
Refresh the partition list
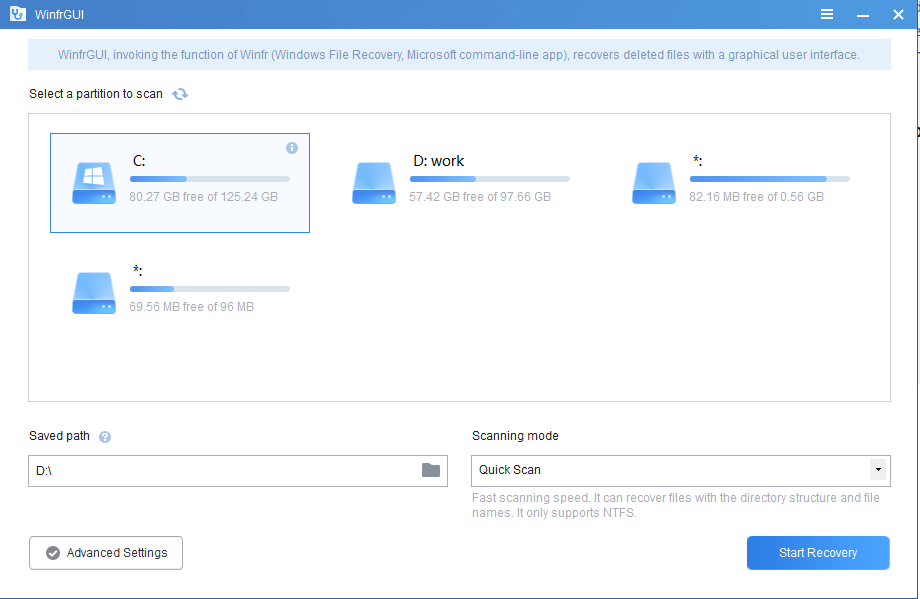click(180, 93)
